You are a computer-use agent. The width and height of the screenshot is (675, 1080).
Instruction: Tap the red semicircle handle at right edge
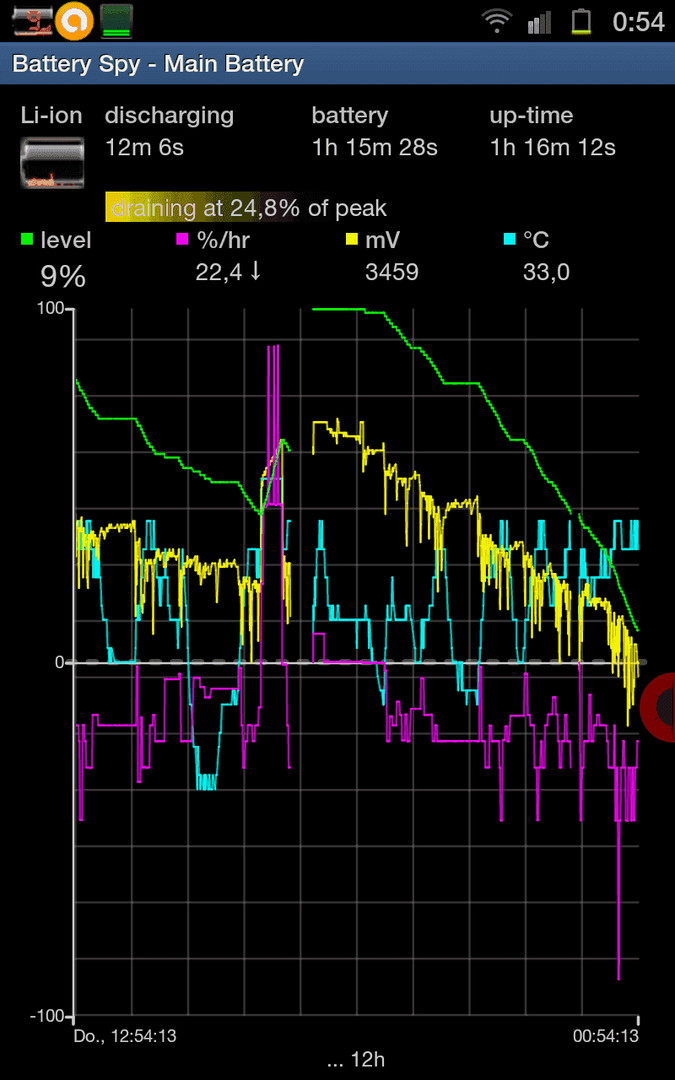pyautogui.click(x=658, y=707)
